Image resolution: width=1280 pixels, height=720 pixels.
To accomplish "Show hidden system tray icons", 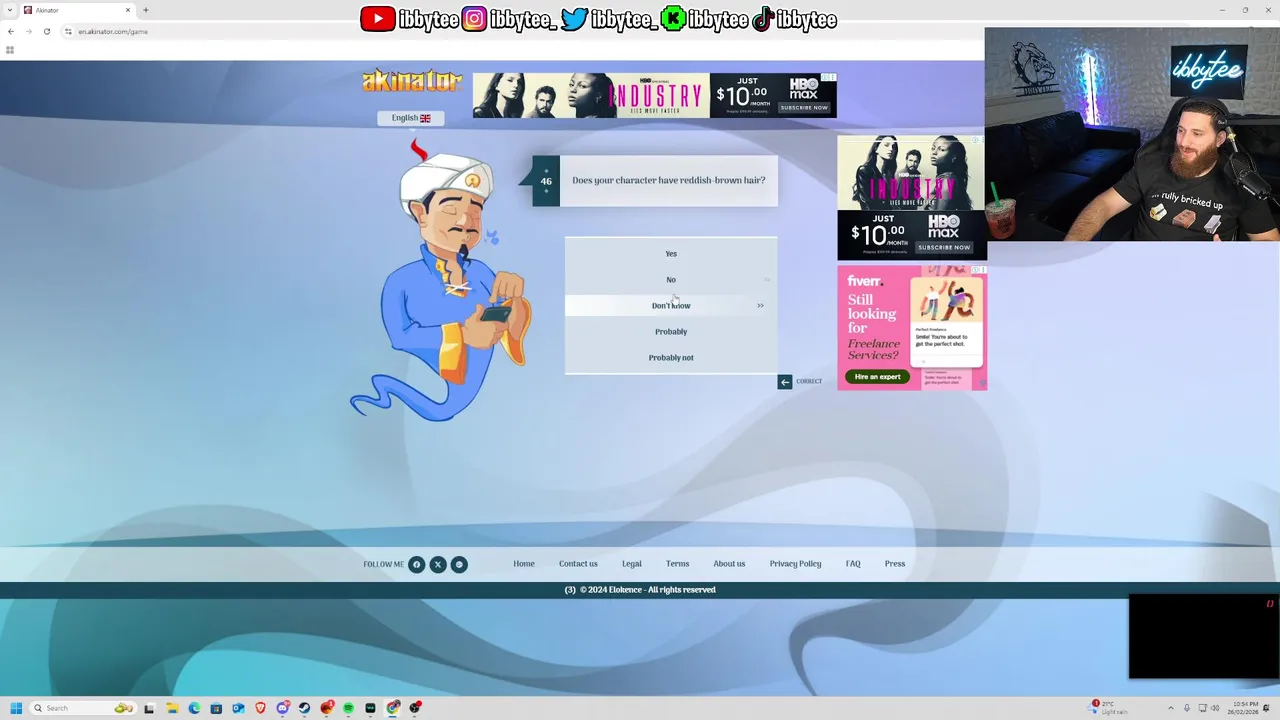I will (x=1171, y=708).
